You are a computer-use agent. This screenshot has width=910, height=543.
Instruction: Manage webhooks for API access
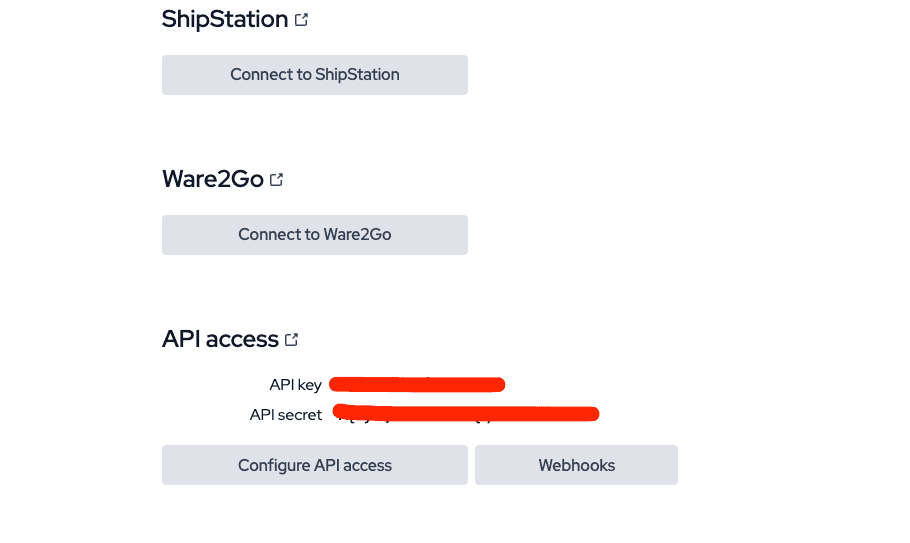[576, 465]
